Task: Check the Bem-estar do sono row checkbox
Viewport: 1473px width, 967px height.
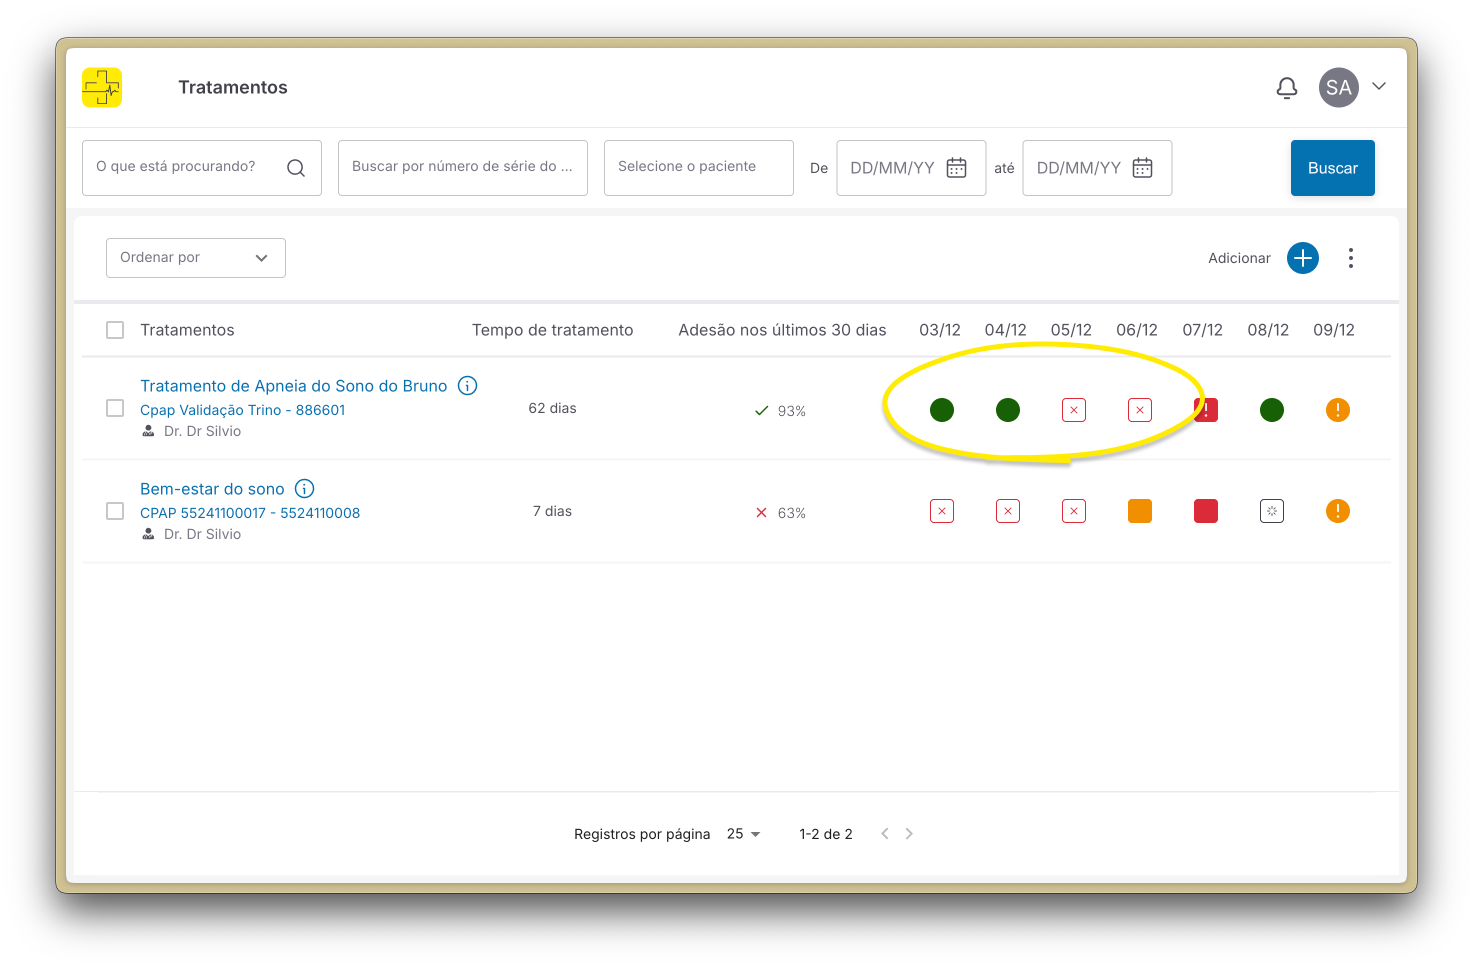Action: pos(115,511)
